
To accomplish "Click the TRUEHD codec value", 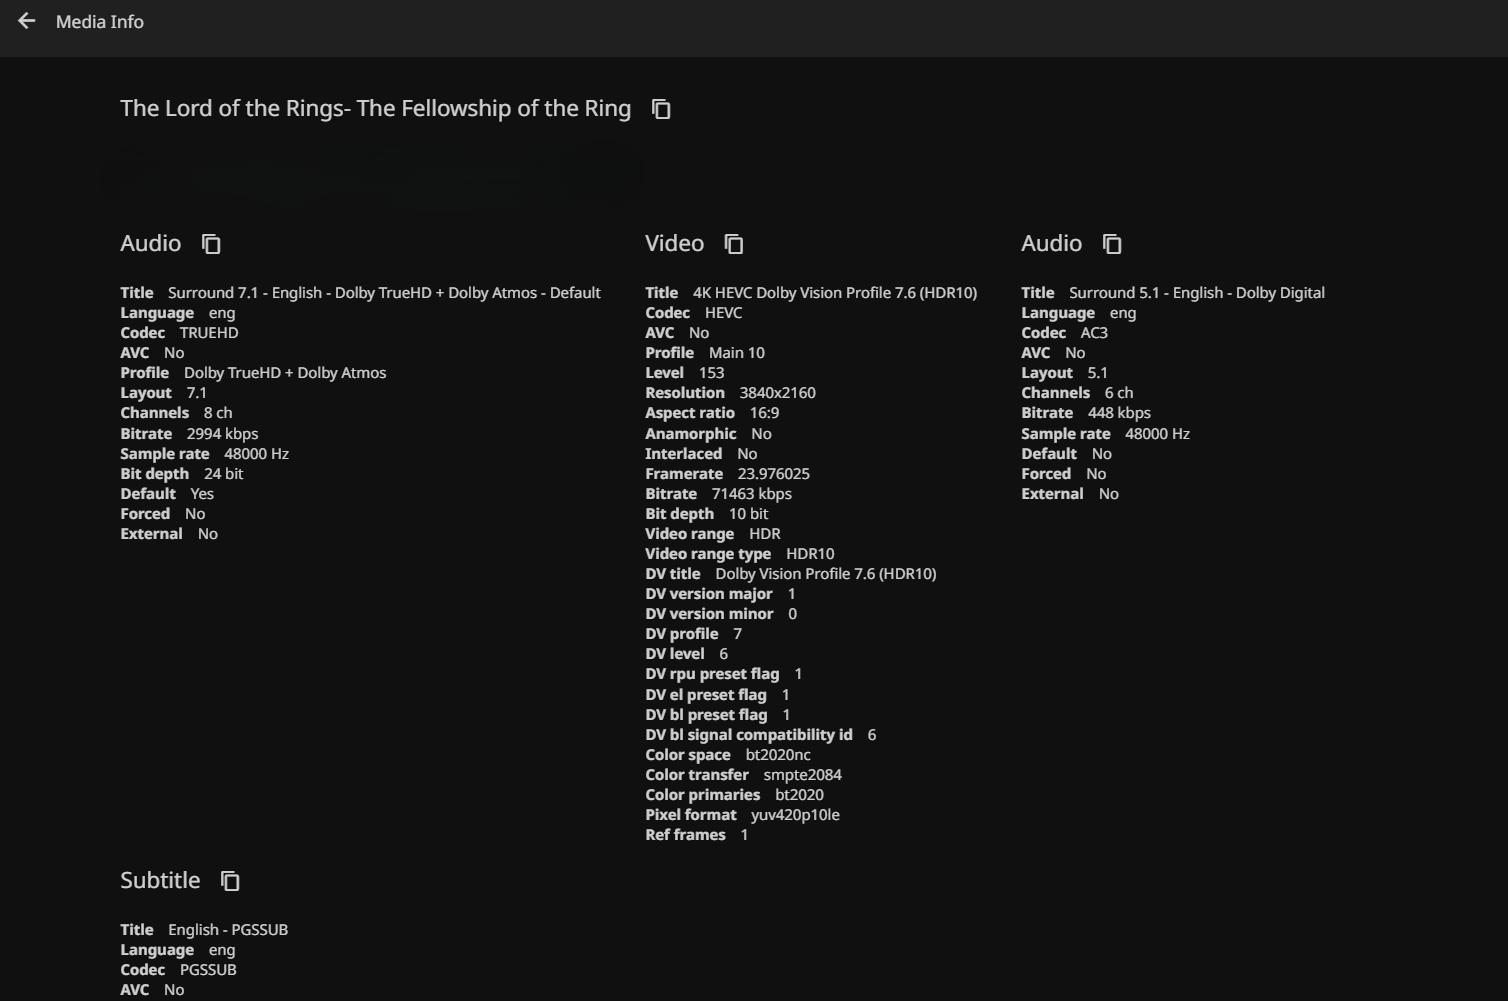I will point(208,333).
